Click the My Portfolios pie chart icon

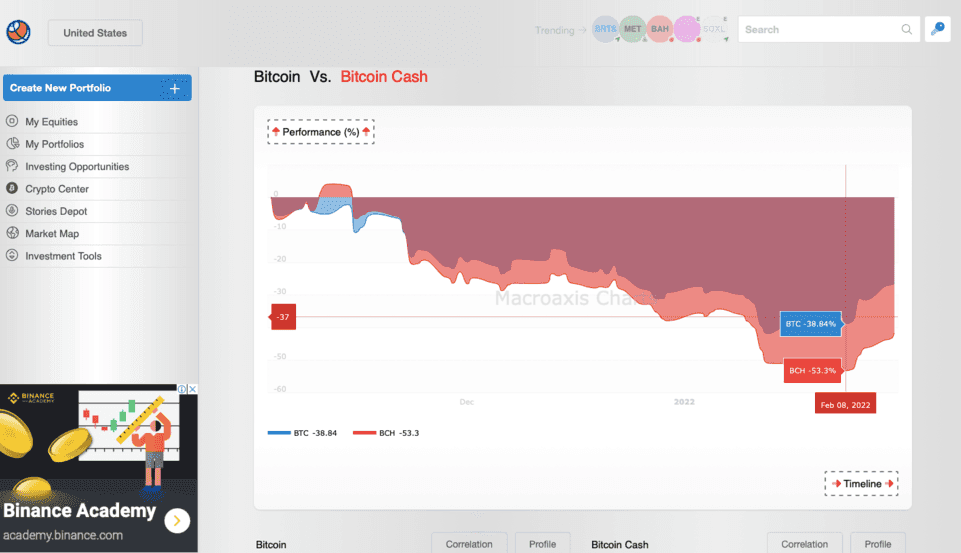point(12,144)
